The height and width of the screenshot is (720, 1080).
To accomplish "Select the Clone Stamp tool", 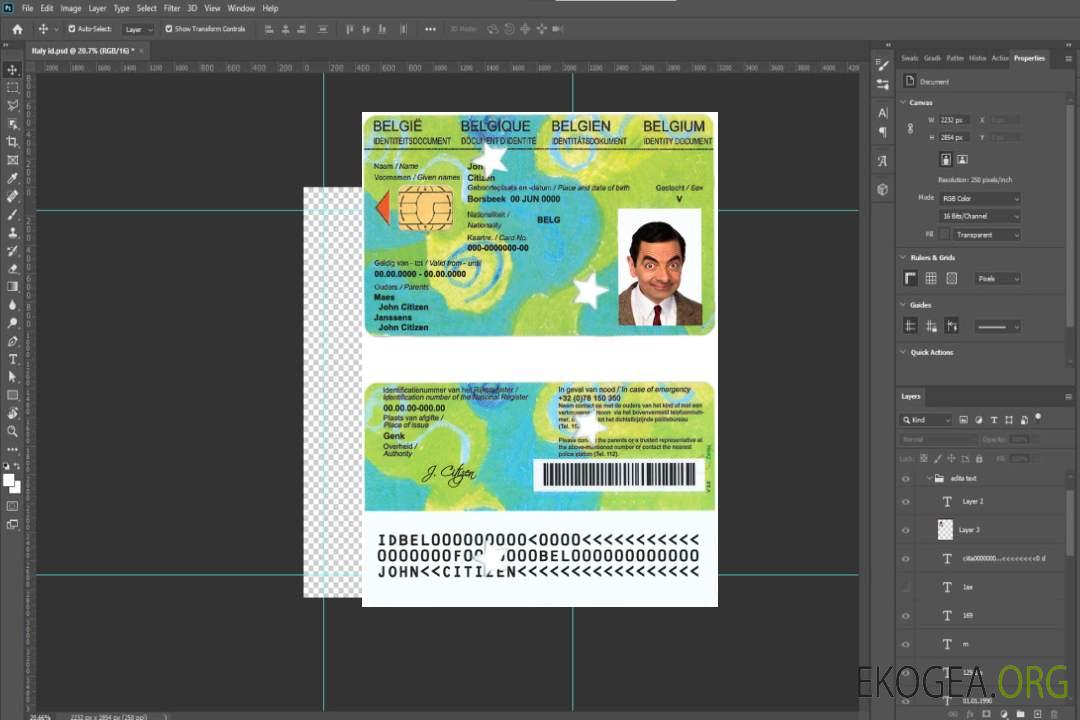I will tap(12, 233).
